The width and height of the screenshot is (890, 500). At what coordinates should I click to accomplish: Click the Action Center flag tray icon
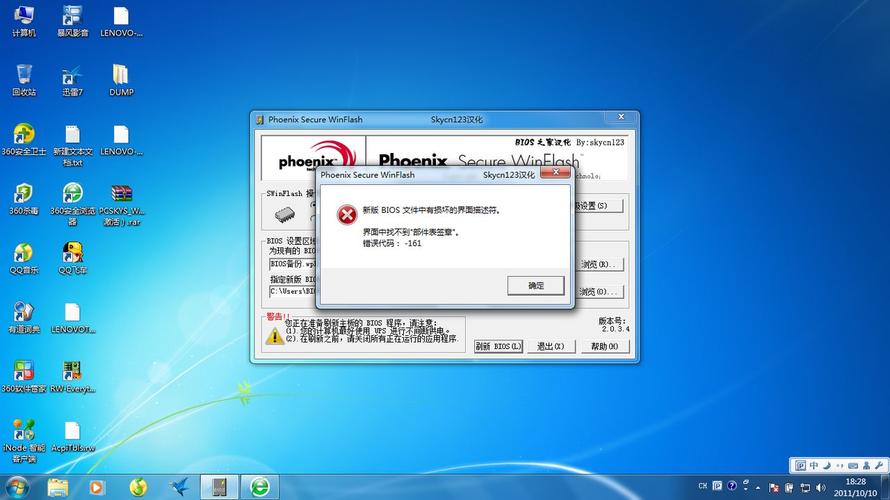click(774, 488)
